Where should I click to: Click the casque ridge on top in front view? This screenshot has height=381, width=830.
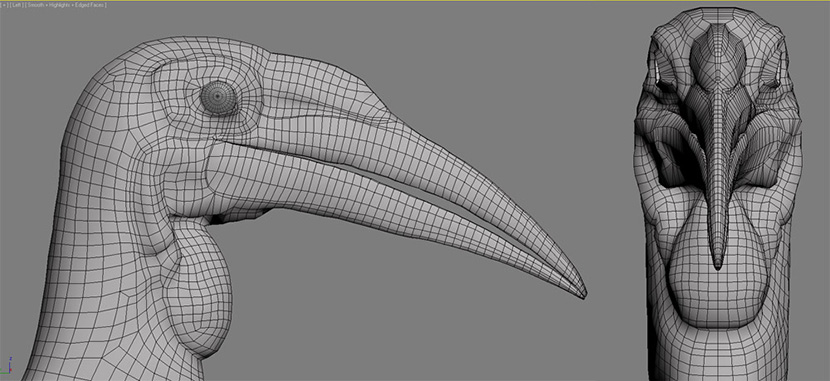click(718, 48)
